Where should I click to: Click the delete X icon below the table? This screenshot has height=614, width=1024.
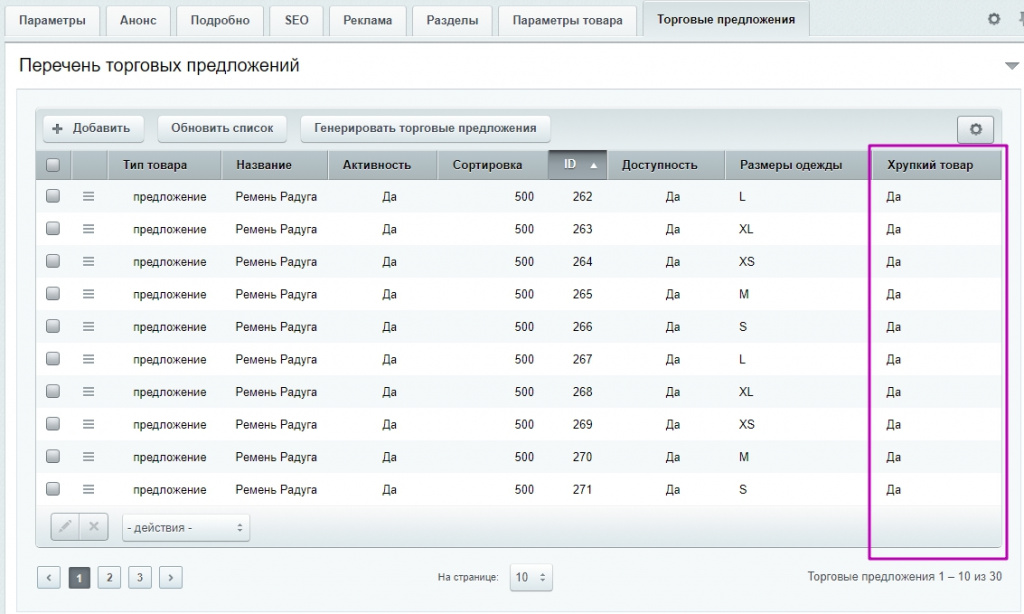pos(93,526)
